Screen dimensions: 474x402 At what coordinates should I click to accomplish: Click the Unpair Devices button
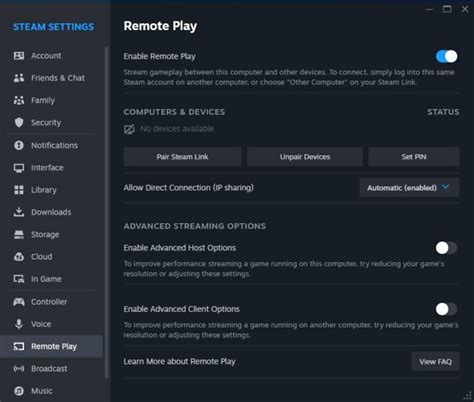(305, 157)
